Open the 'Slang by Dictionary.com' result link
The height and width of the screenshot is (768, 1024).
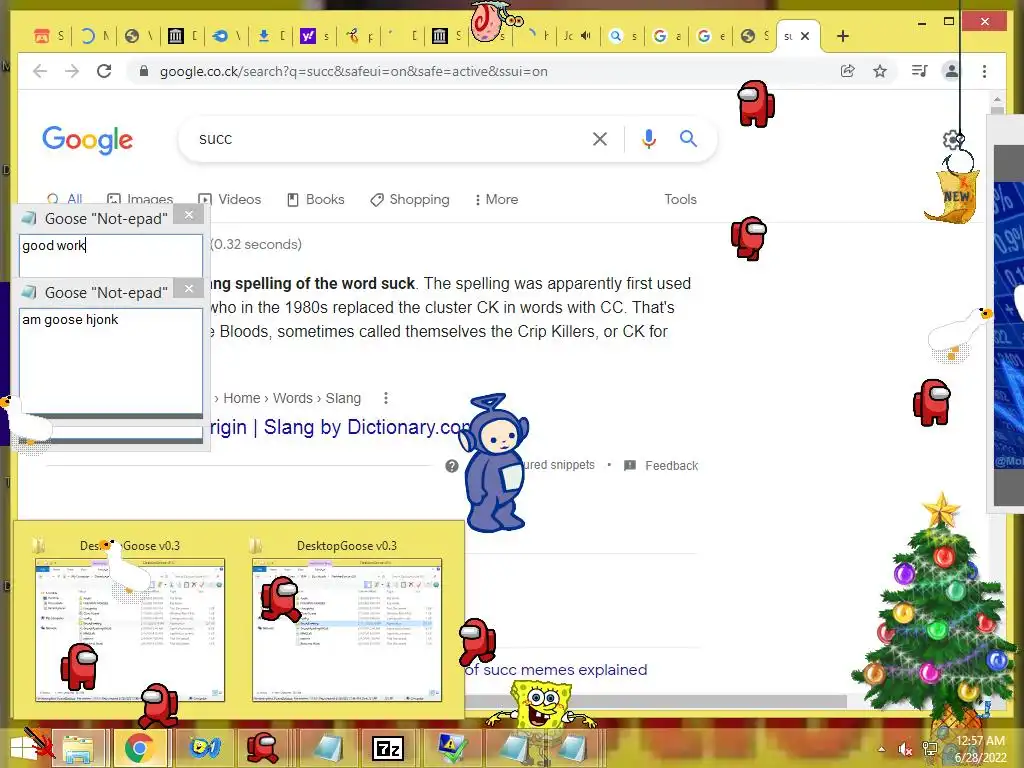tap(340, 427)
